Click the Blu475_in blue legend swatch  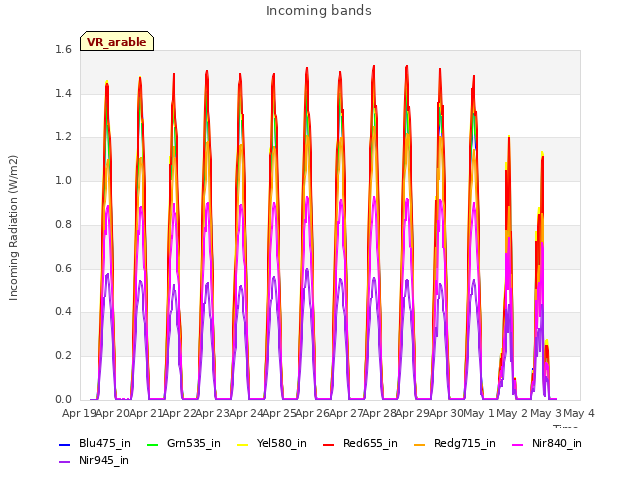coord(65,444)
